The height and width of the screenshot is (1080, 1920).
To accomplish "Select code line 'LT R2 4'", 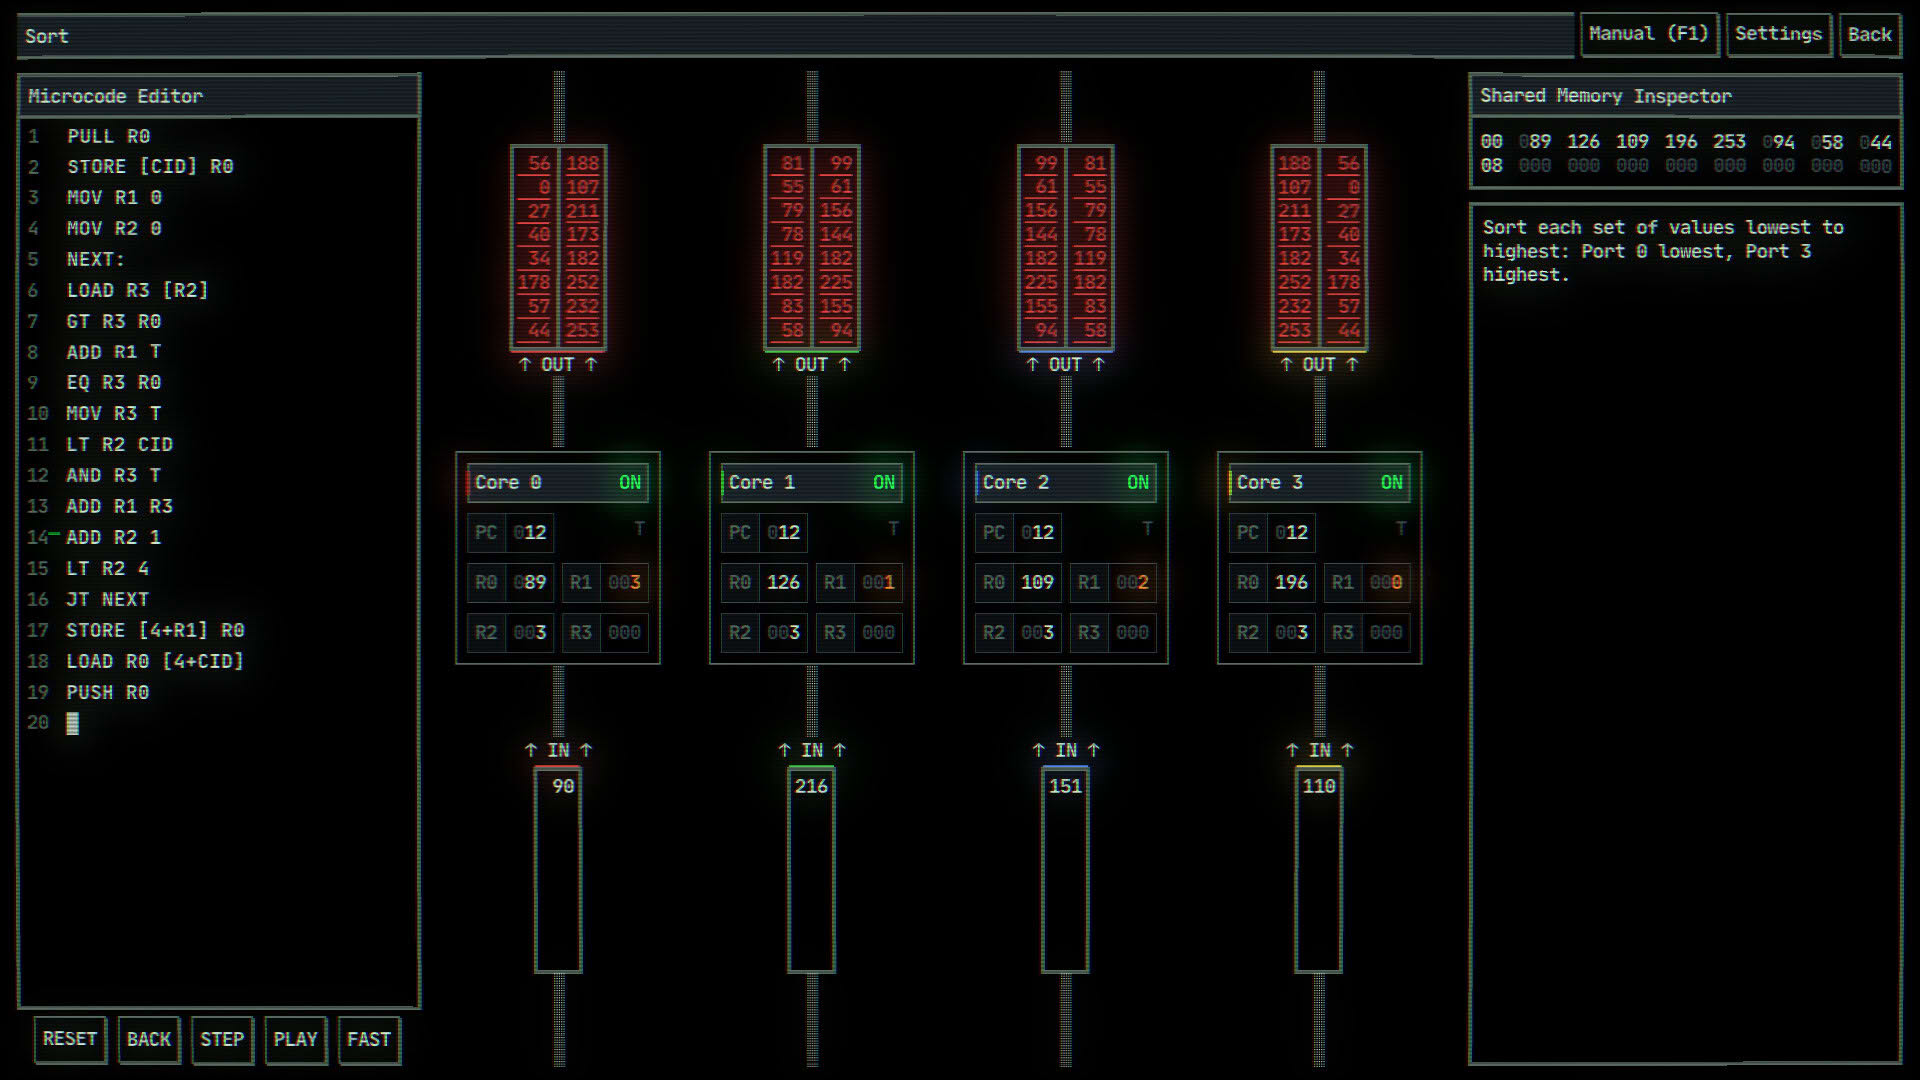I will pyautogui.click(x=108, y=569).
